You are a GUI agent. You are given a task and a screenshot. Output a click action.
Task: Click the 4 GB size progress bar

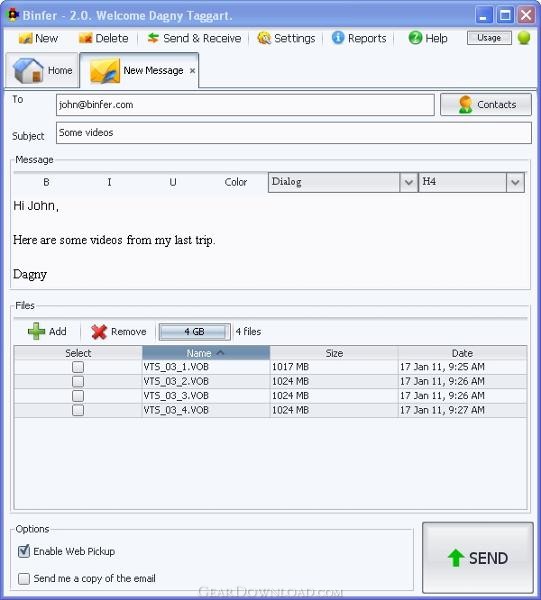pyautogui.click(x=195, y=331)
